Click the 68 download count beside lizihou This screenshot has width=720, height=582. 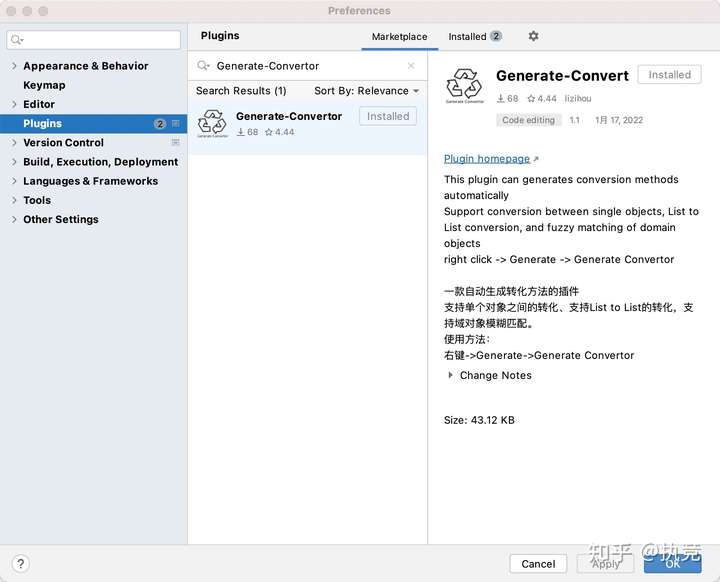click(x=508, y=98)
